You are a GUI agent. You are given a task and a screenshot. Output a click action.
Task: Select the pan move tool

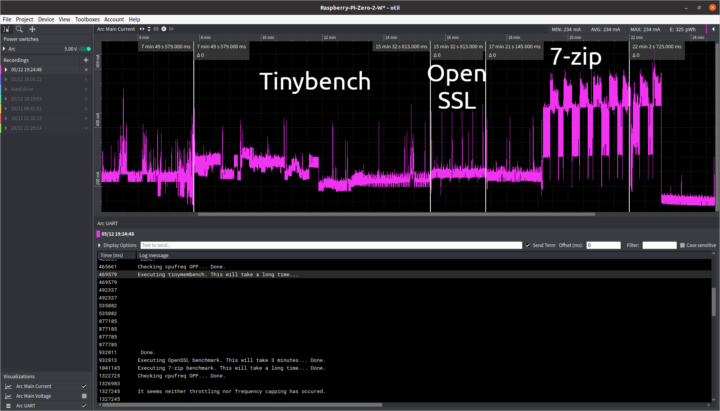coord(32,29)
